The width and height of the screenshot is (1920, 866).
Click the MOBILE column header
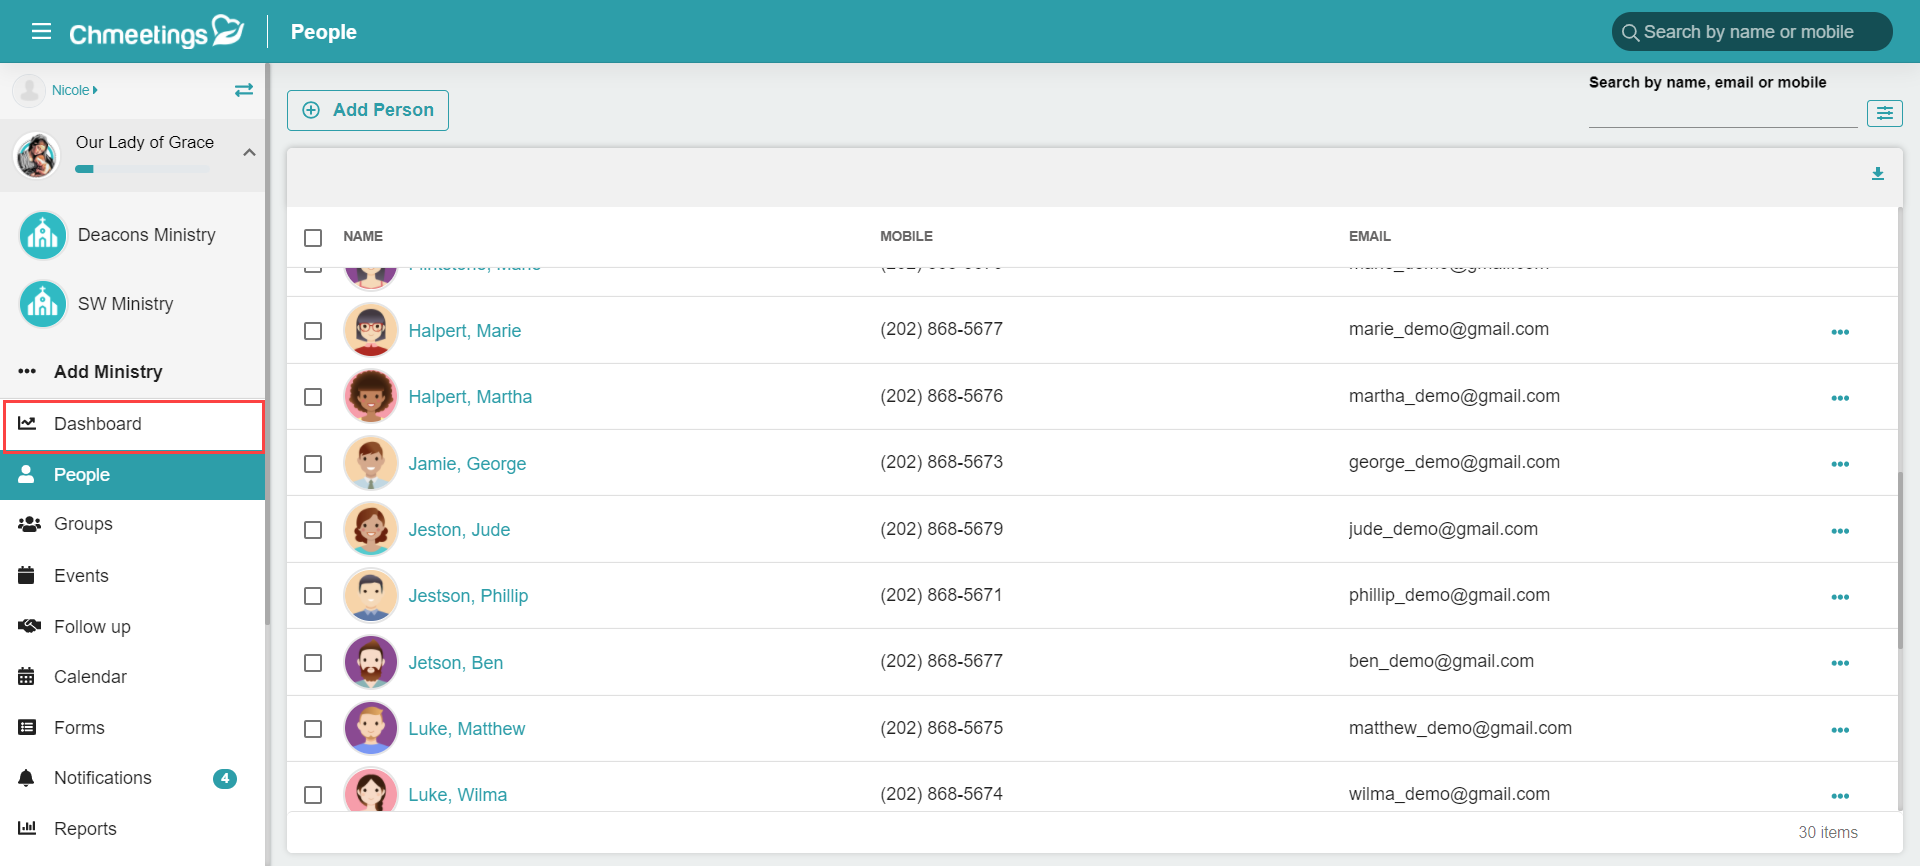pos(906,237)
